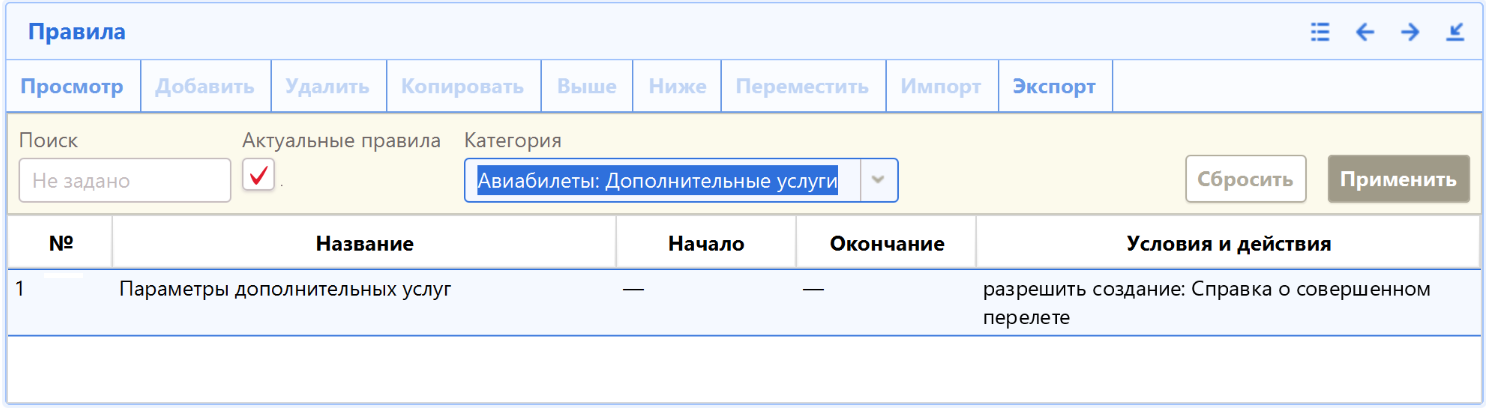Click Копировать in the toolbar
The image size is (1486, 408).
tap(462, 87)
